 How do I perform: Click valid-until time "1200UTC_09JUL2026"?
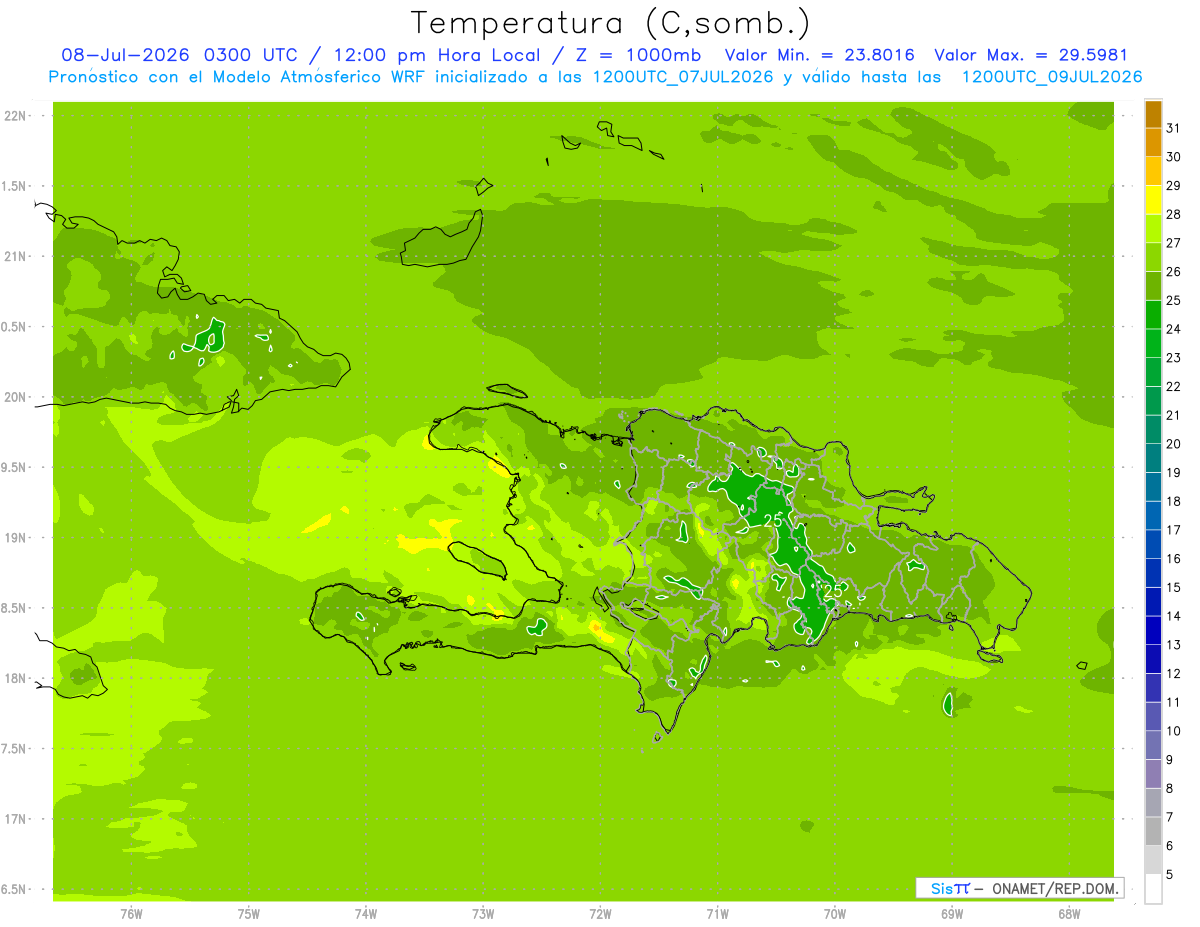click(x=1051, y=77)
